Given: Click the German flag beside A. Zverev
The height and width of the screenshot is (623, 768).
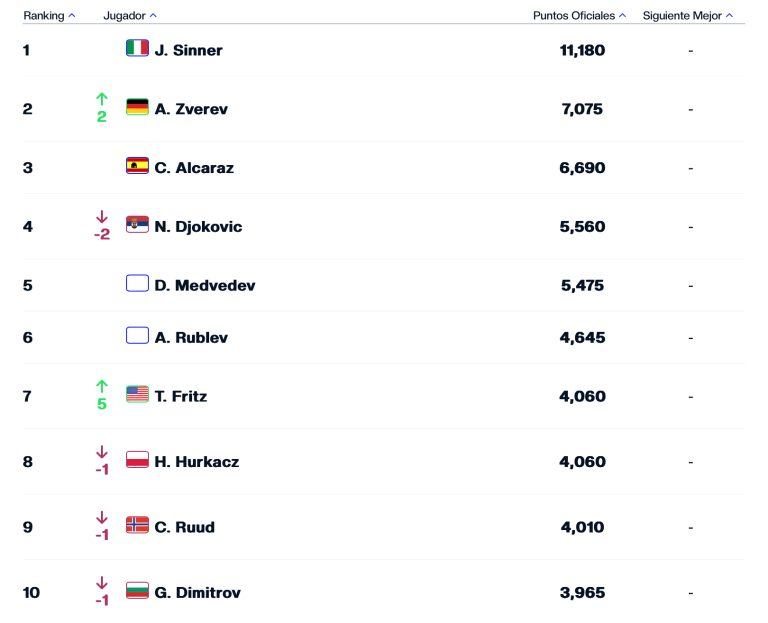Looking at the screenshot, I should (137, 107).
